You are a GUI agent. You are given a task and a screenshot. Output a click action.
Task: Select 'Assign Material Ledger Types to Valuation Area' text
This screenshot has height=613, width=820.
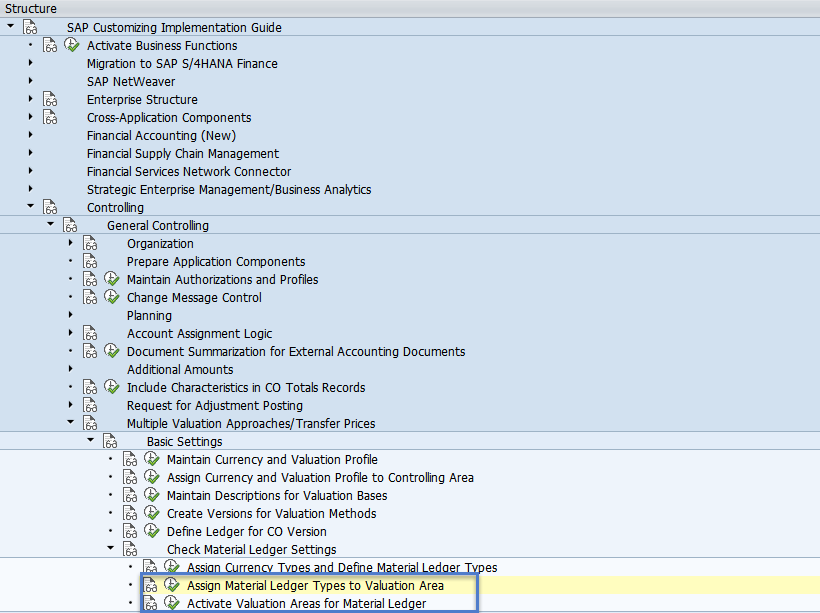315,586
